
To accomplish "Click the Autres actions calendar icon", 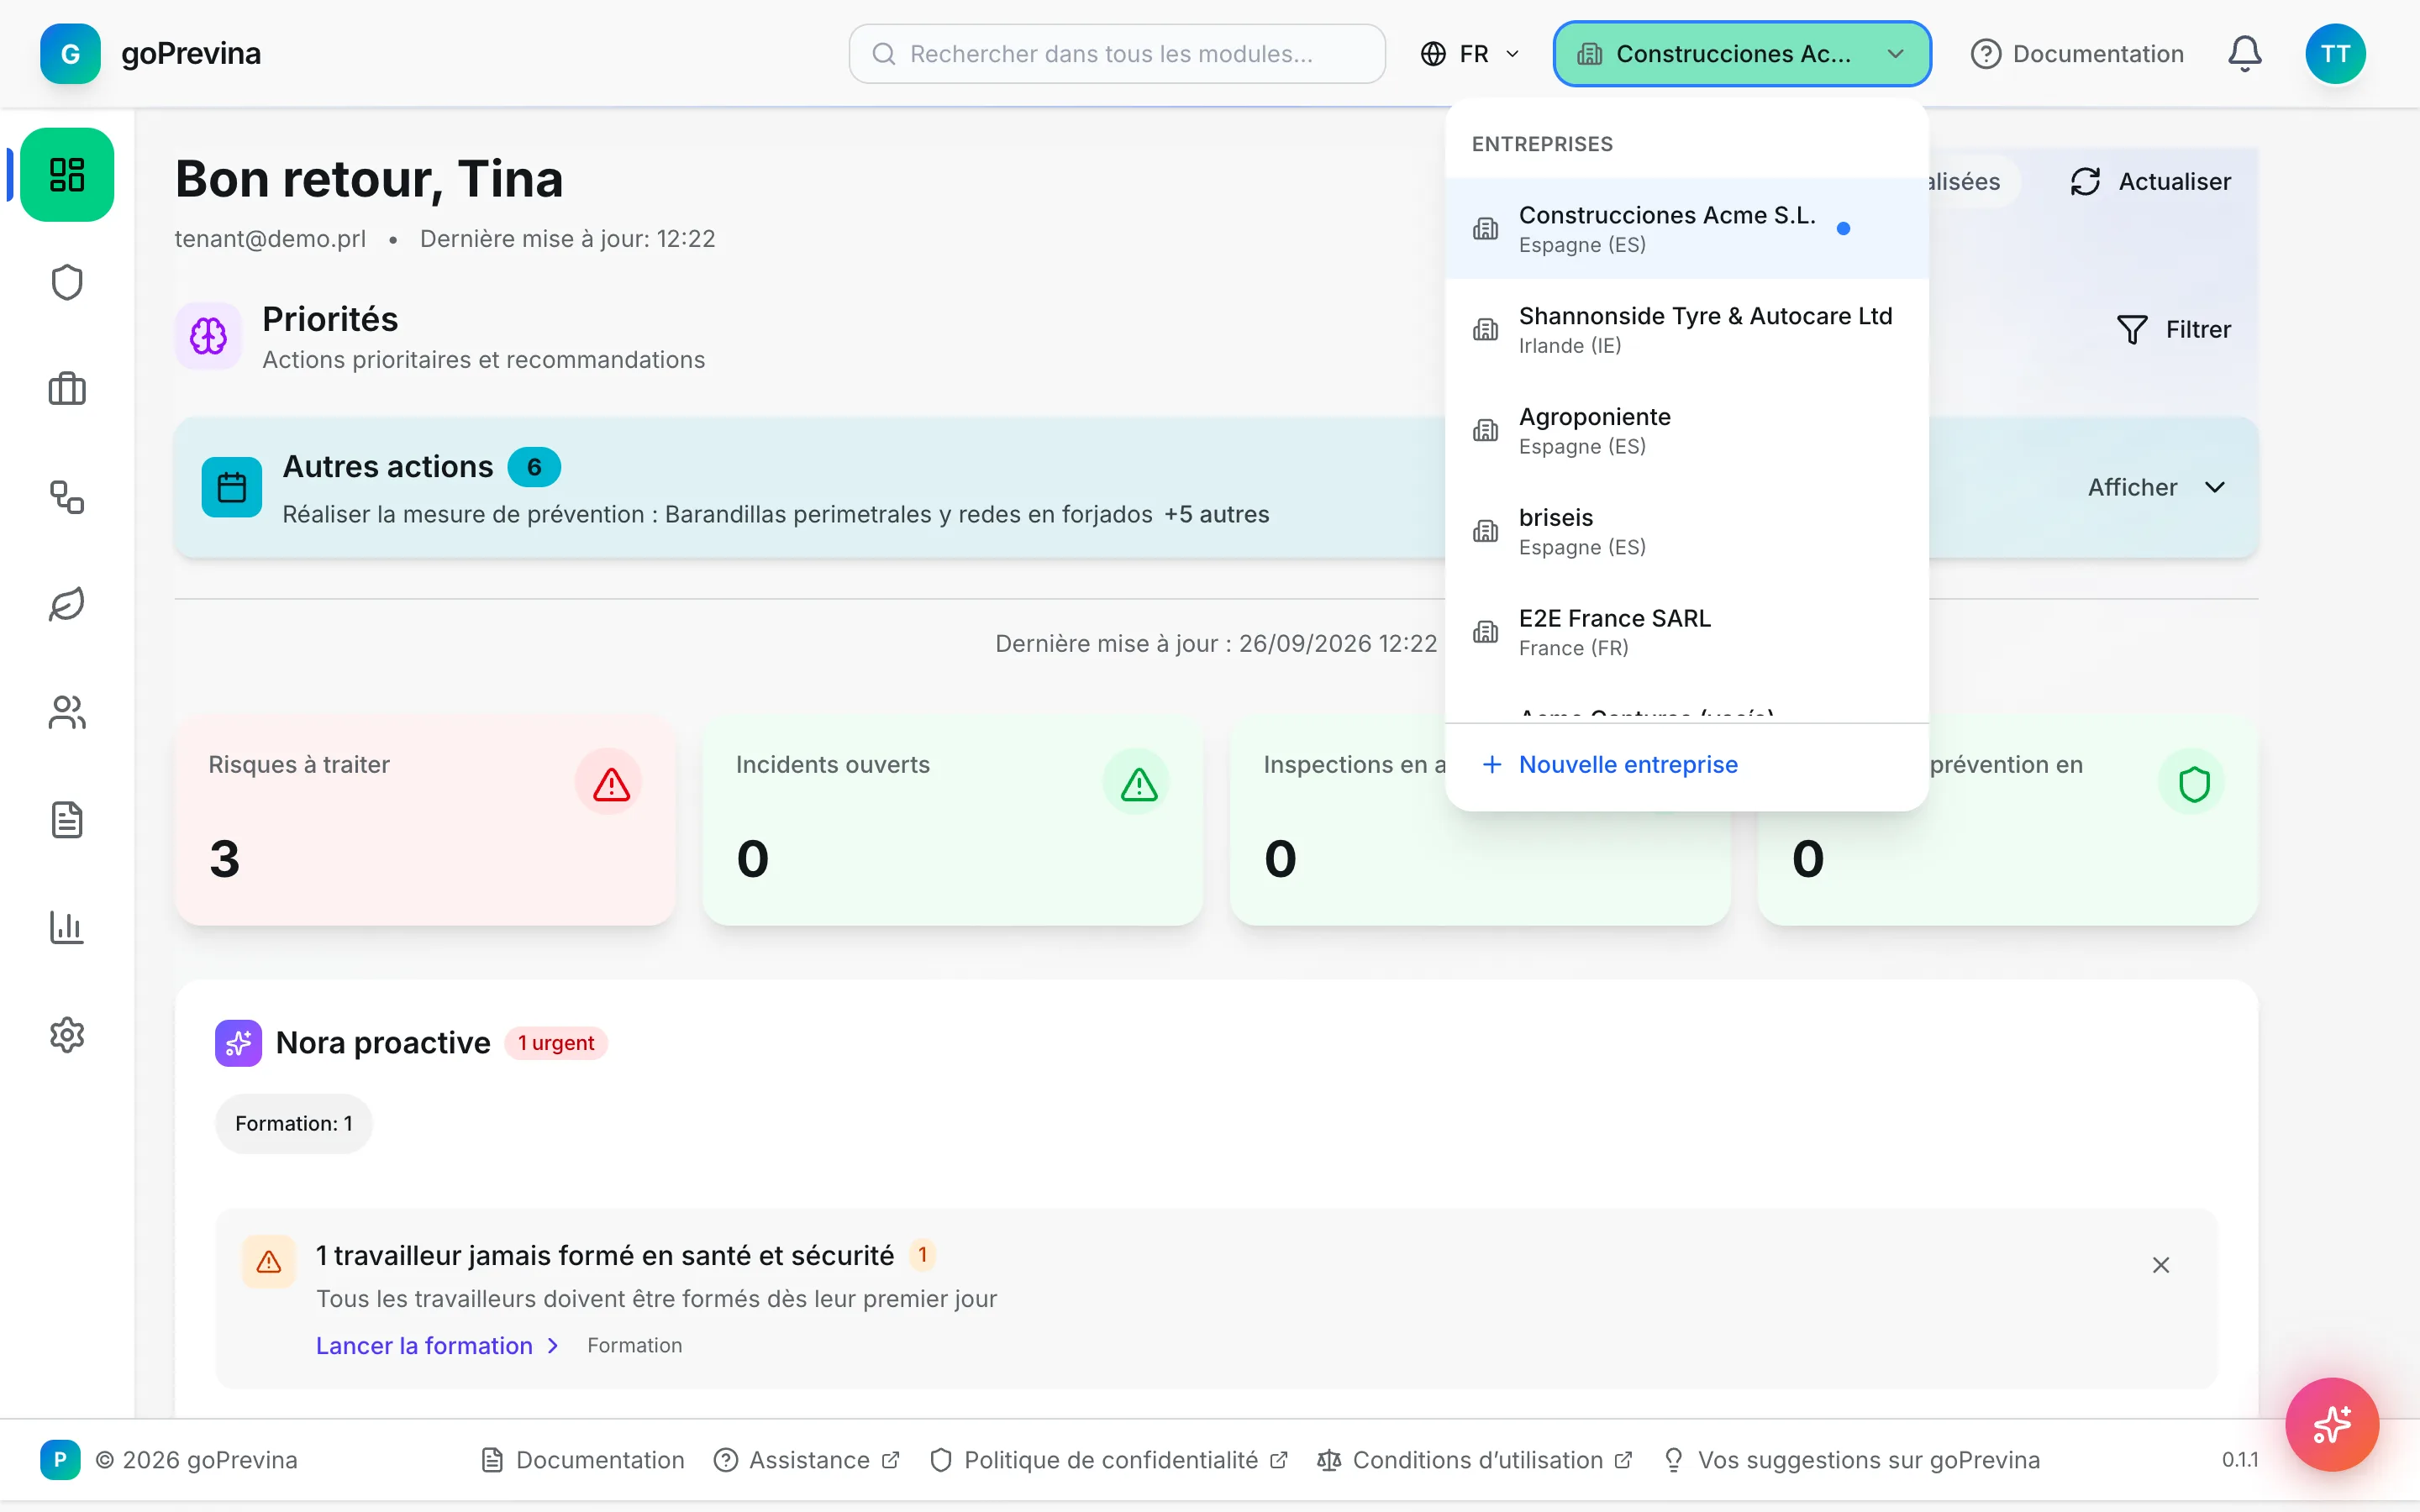I will (232, 487).
